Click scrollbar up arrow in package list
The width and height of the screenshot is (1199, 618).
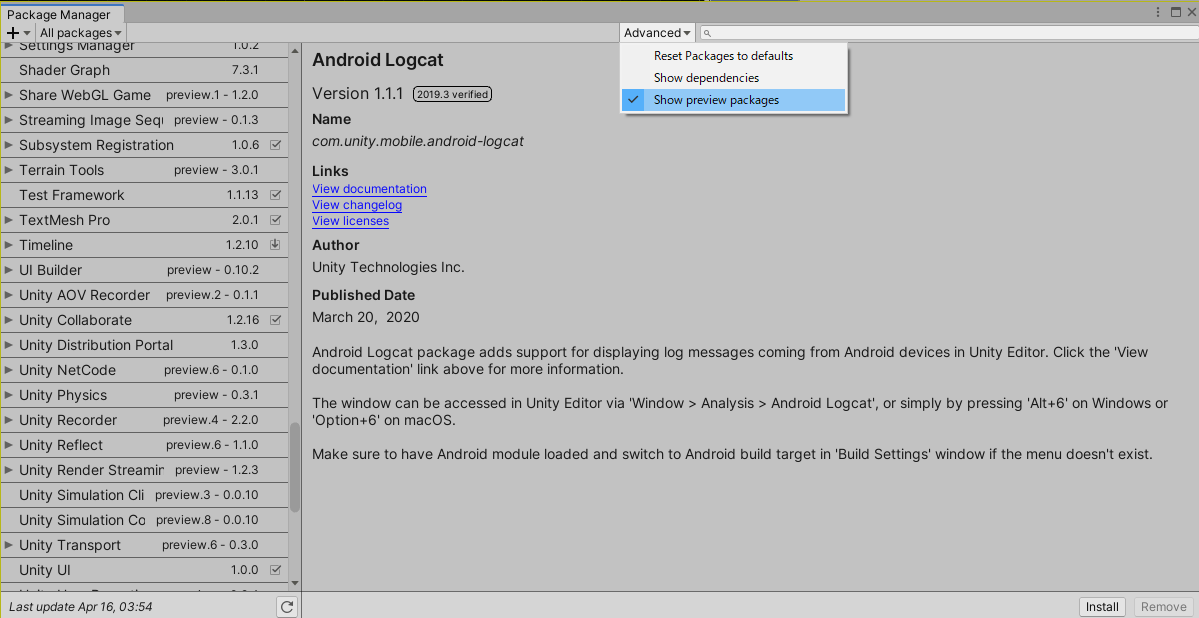click(x=295, y=50)
